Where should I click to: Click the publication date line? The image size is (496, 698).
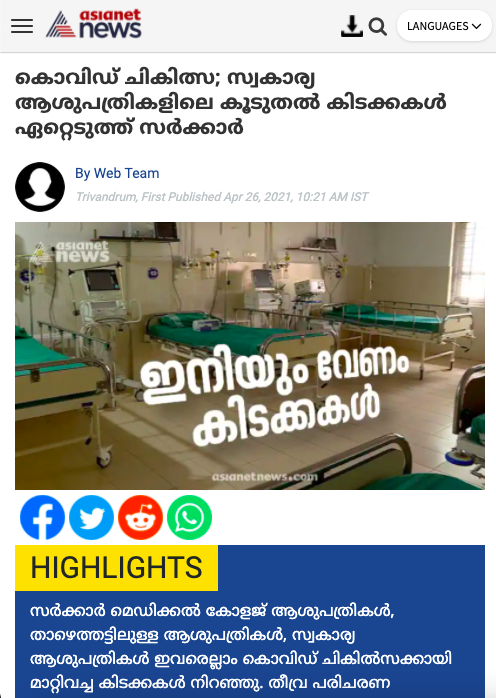pos(222,197)
